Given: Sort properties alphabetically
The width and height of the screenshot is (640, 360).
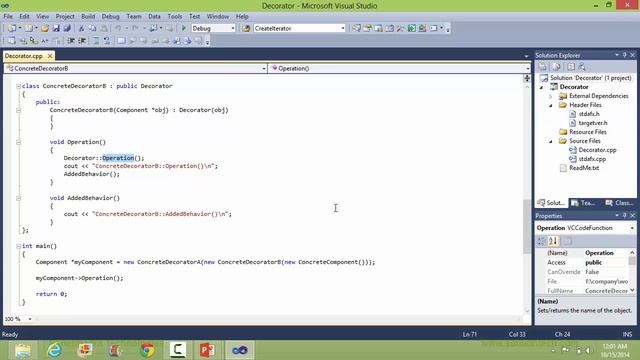Looking at the screenshot, I should pos(553,241).
